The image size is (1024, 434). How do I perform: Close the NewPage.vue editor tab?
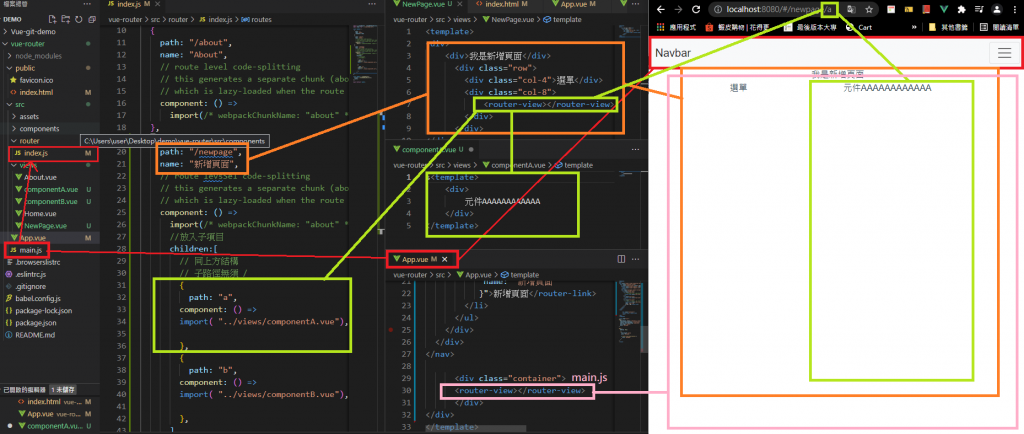458,5
